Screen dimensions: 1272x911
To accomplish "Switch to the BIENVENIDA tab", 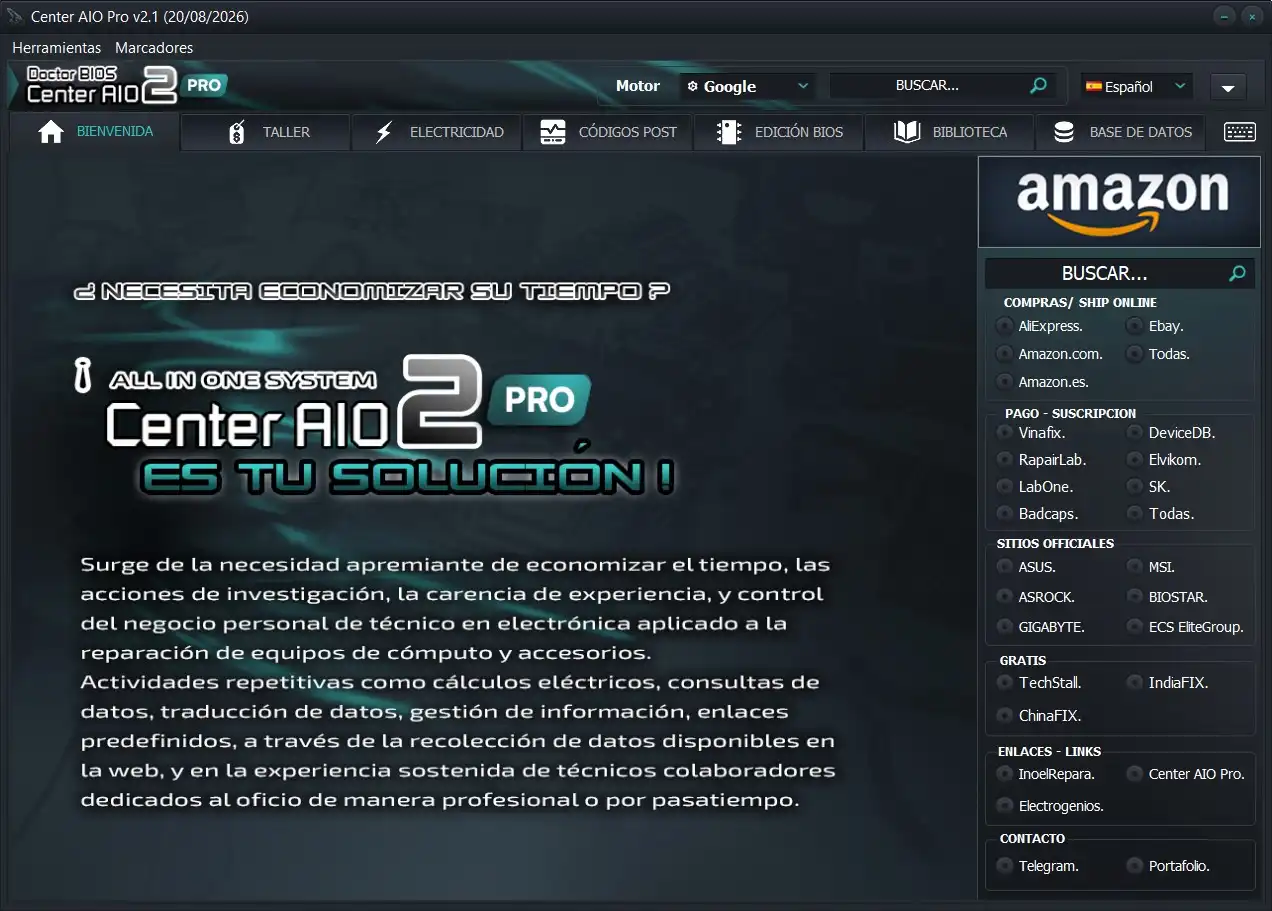I will 95,132.
